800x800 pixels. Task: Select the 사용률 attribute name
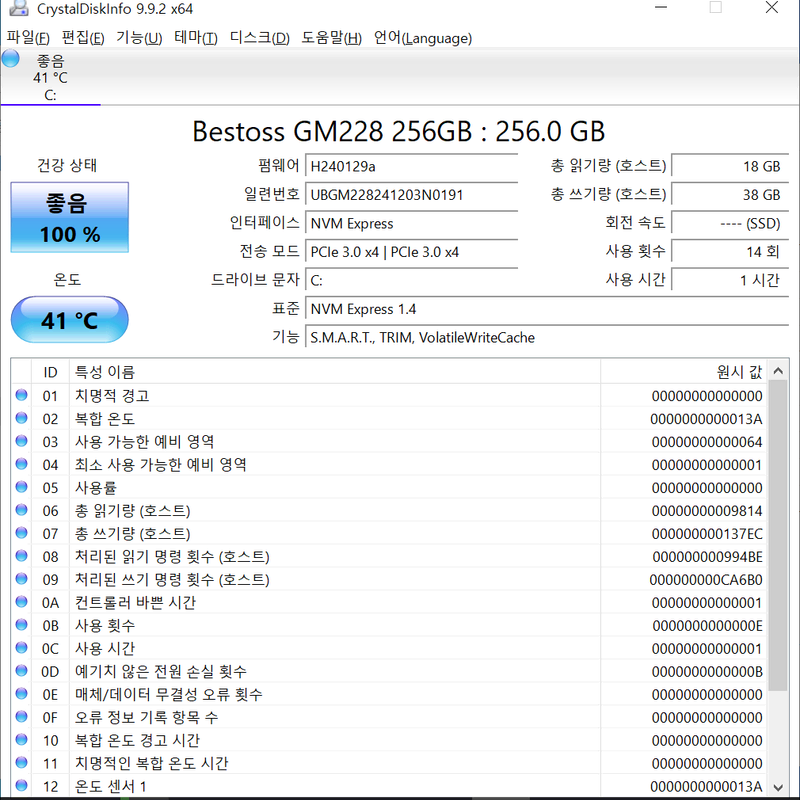point(96,488)
